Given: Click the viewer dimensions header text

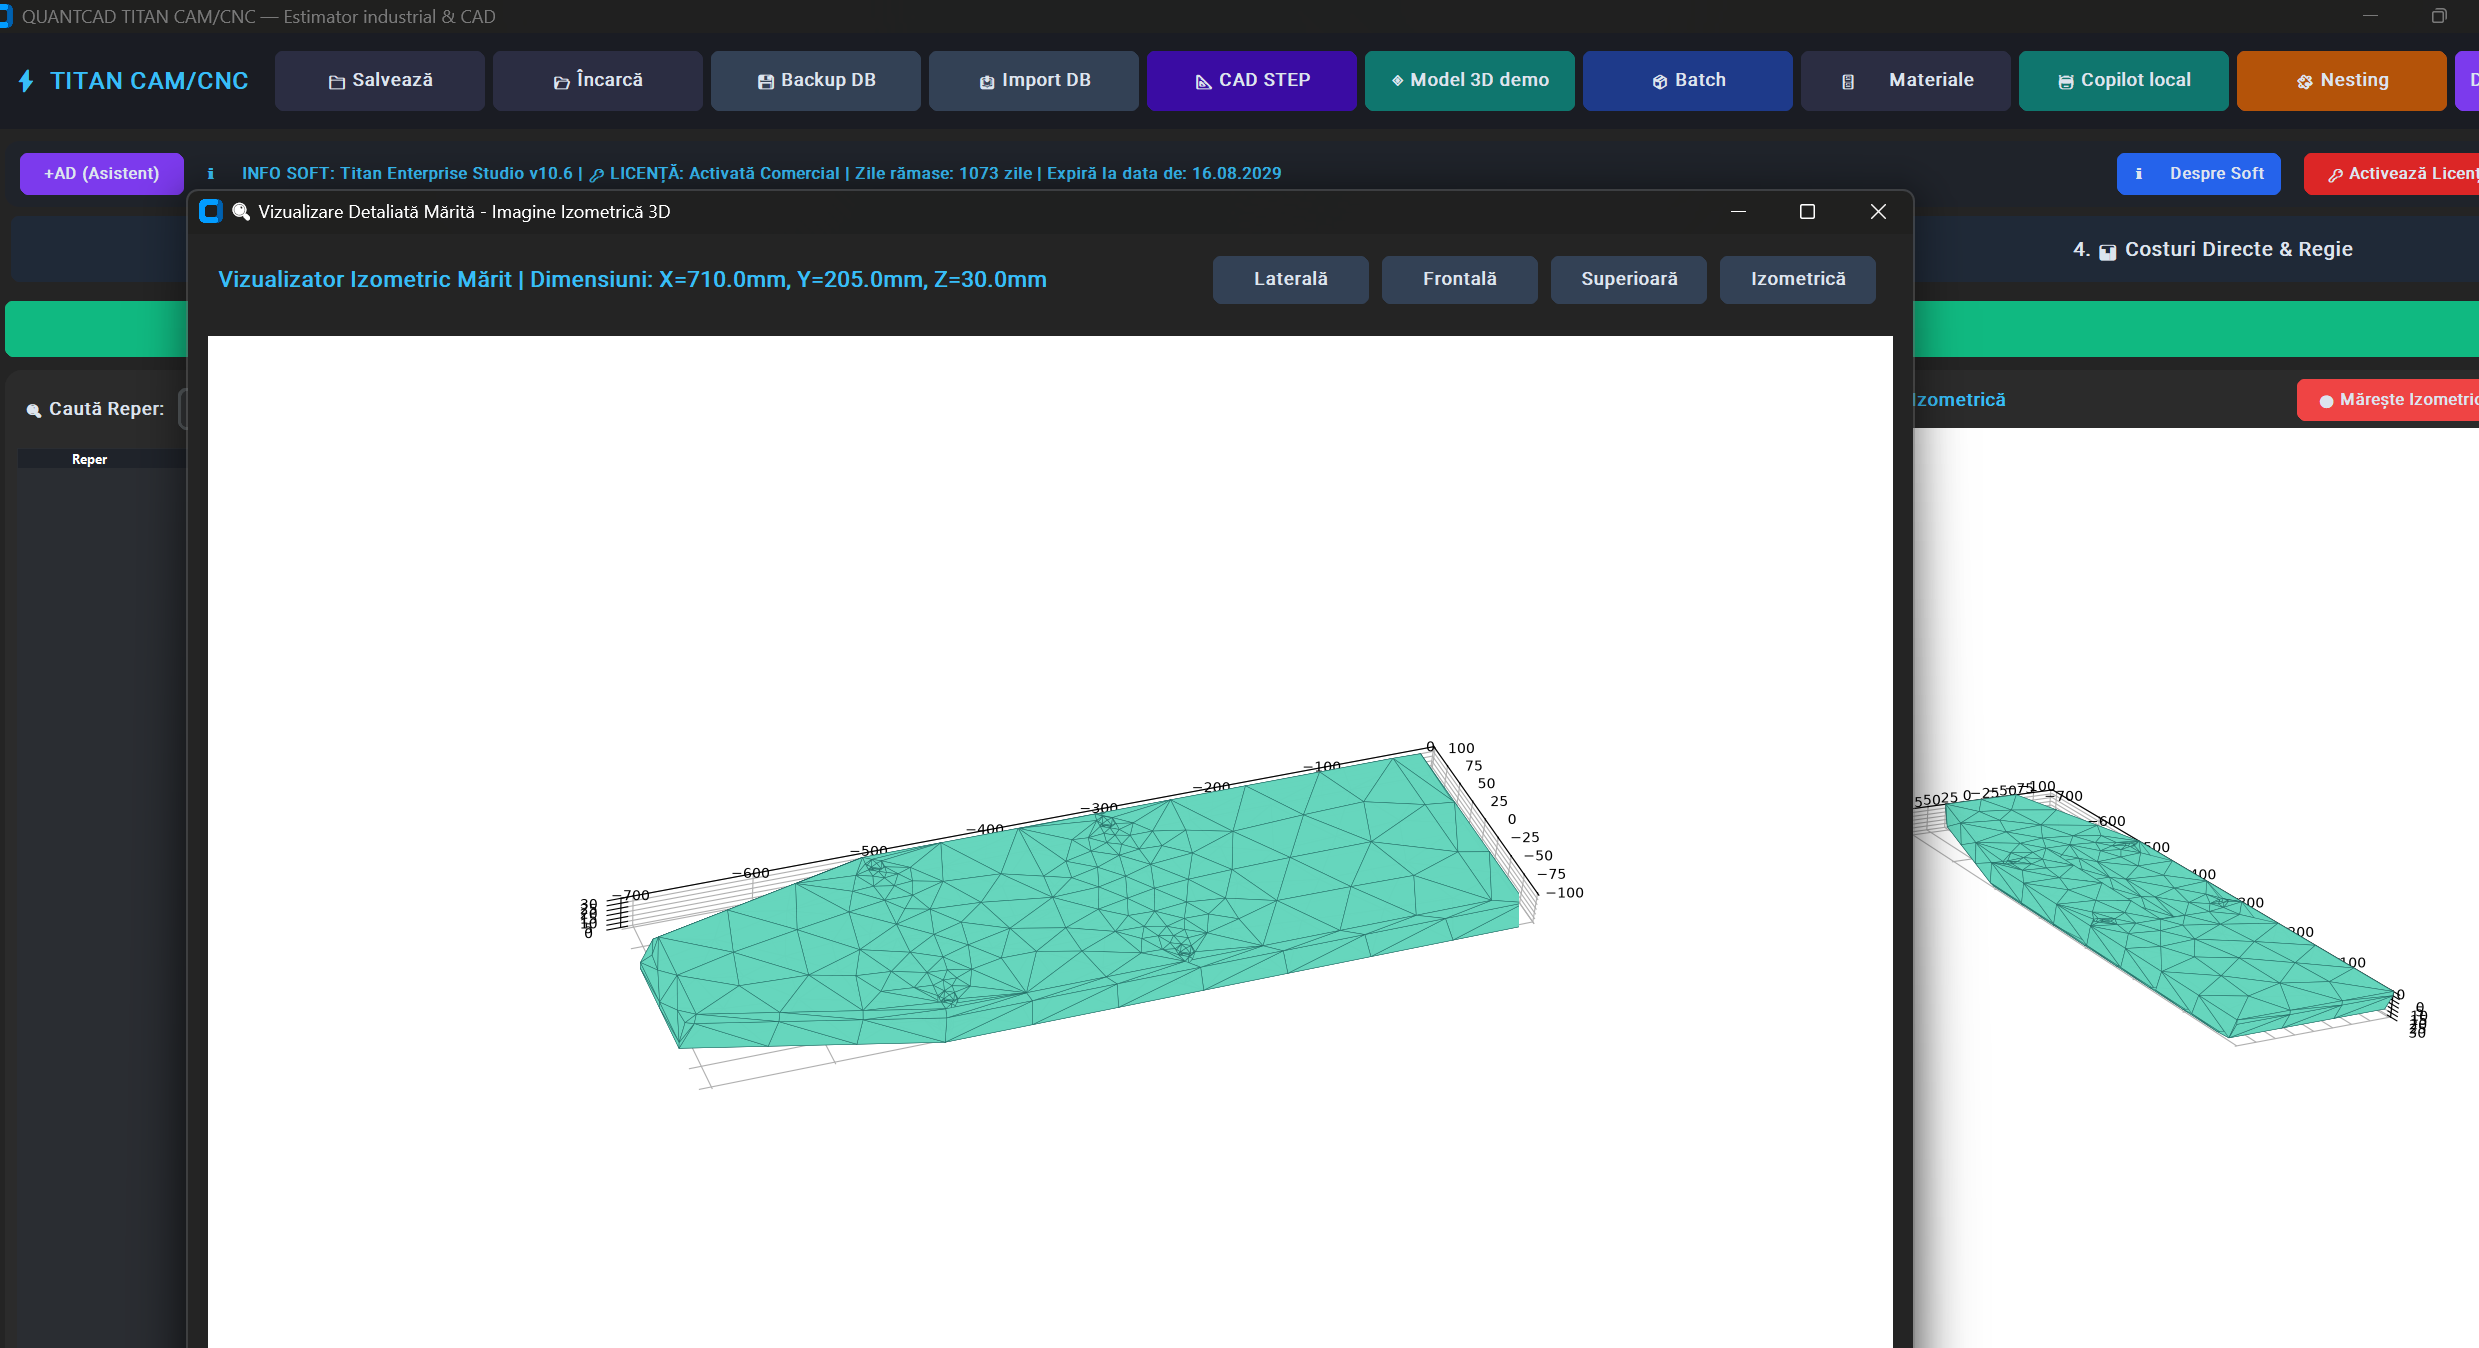Looking at the screenshot, I should pyautogui.click(x=632, y=280).
